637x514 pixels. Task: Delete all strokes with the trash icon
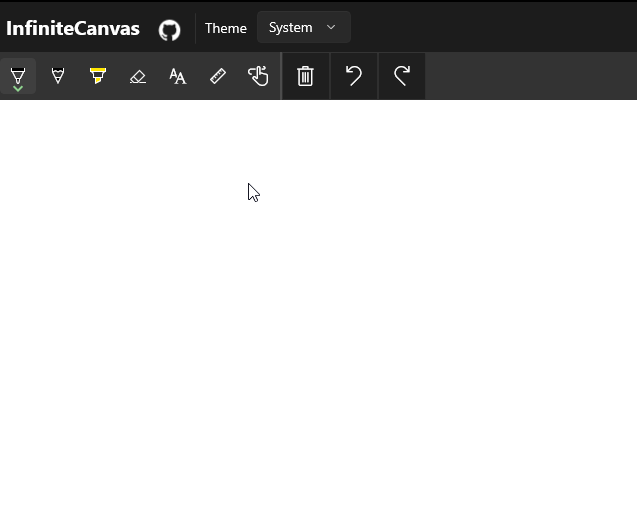click(306, 76)
